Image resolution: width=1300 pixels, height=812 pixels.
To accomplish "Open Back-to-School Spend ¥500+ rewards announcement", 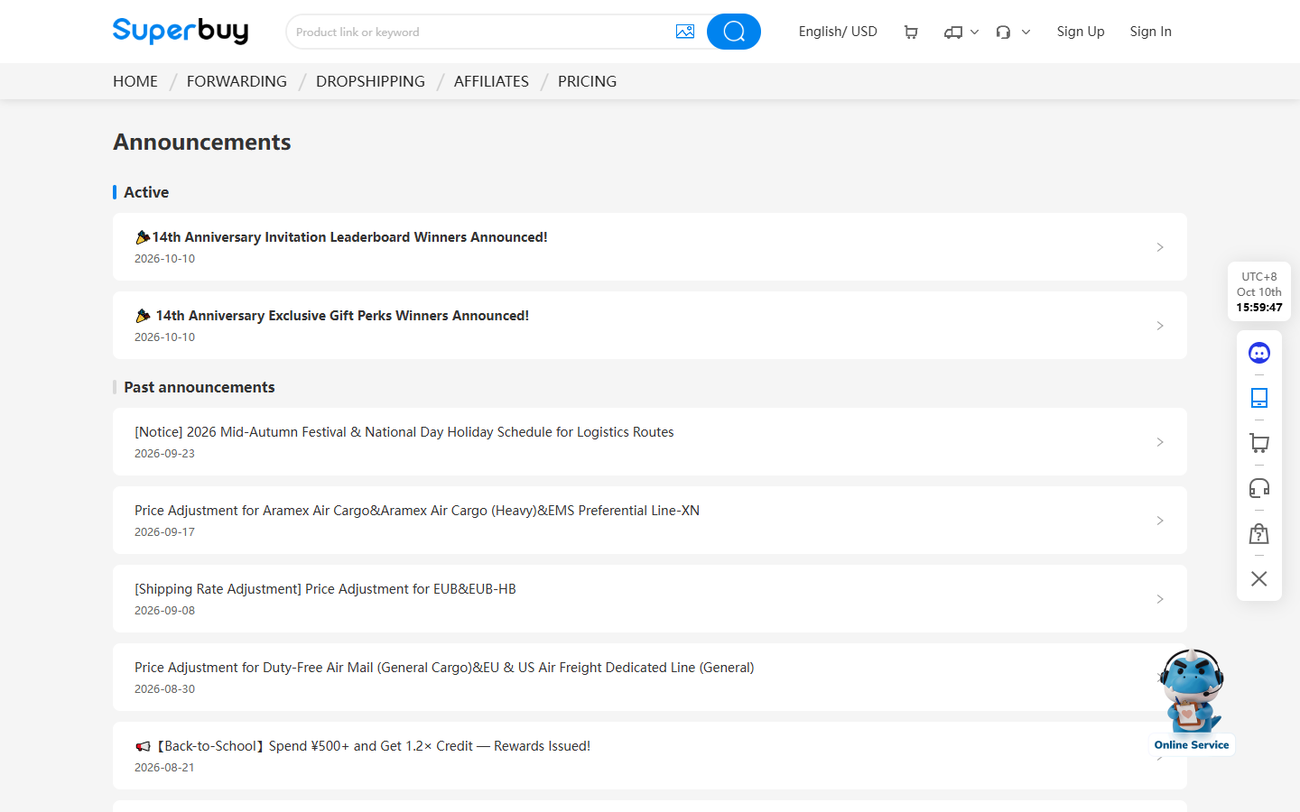I will [650, 756].
